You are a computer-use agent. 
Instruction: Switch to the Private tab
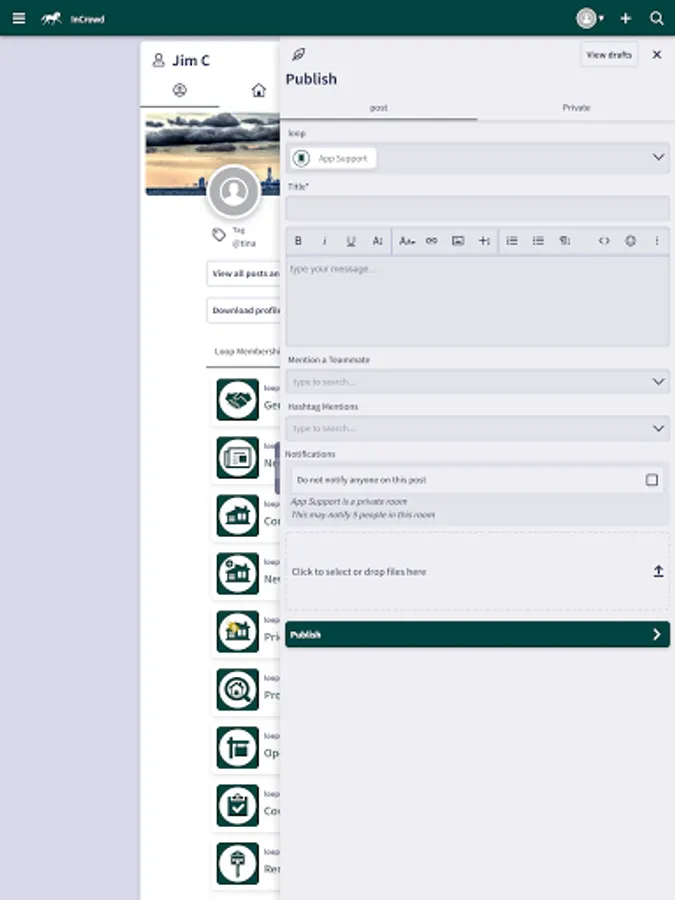tap(576, 108)
